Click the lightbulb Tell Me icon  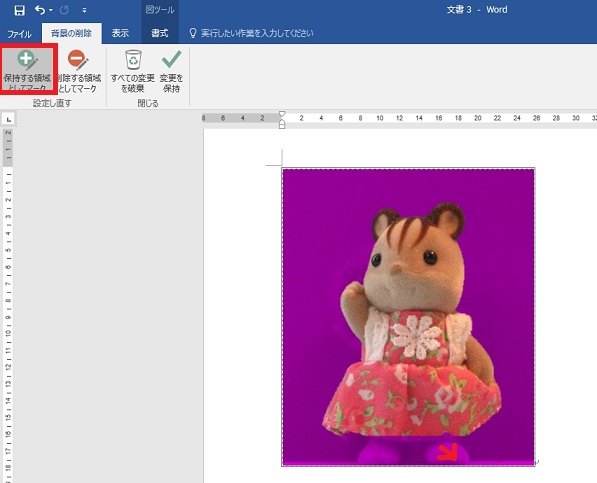[x=193, y=33]
